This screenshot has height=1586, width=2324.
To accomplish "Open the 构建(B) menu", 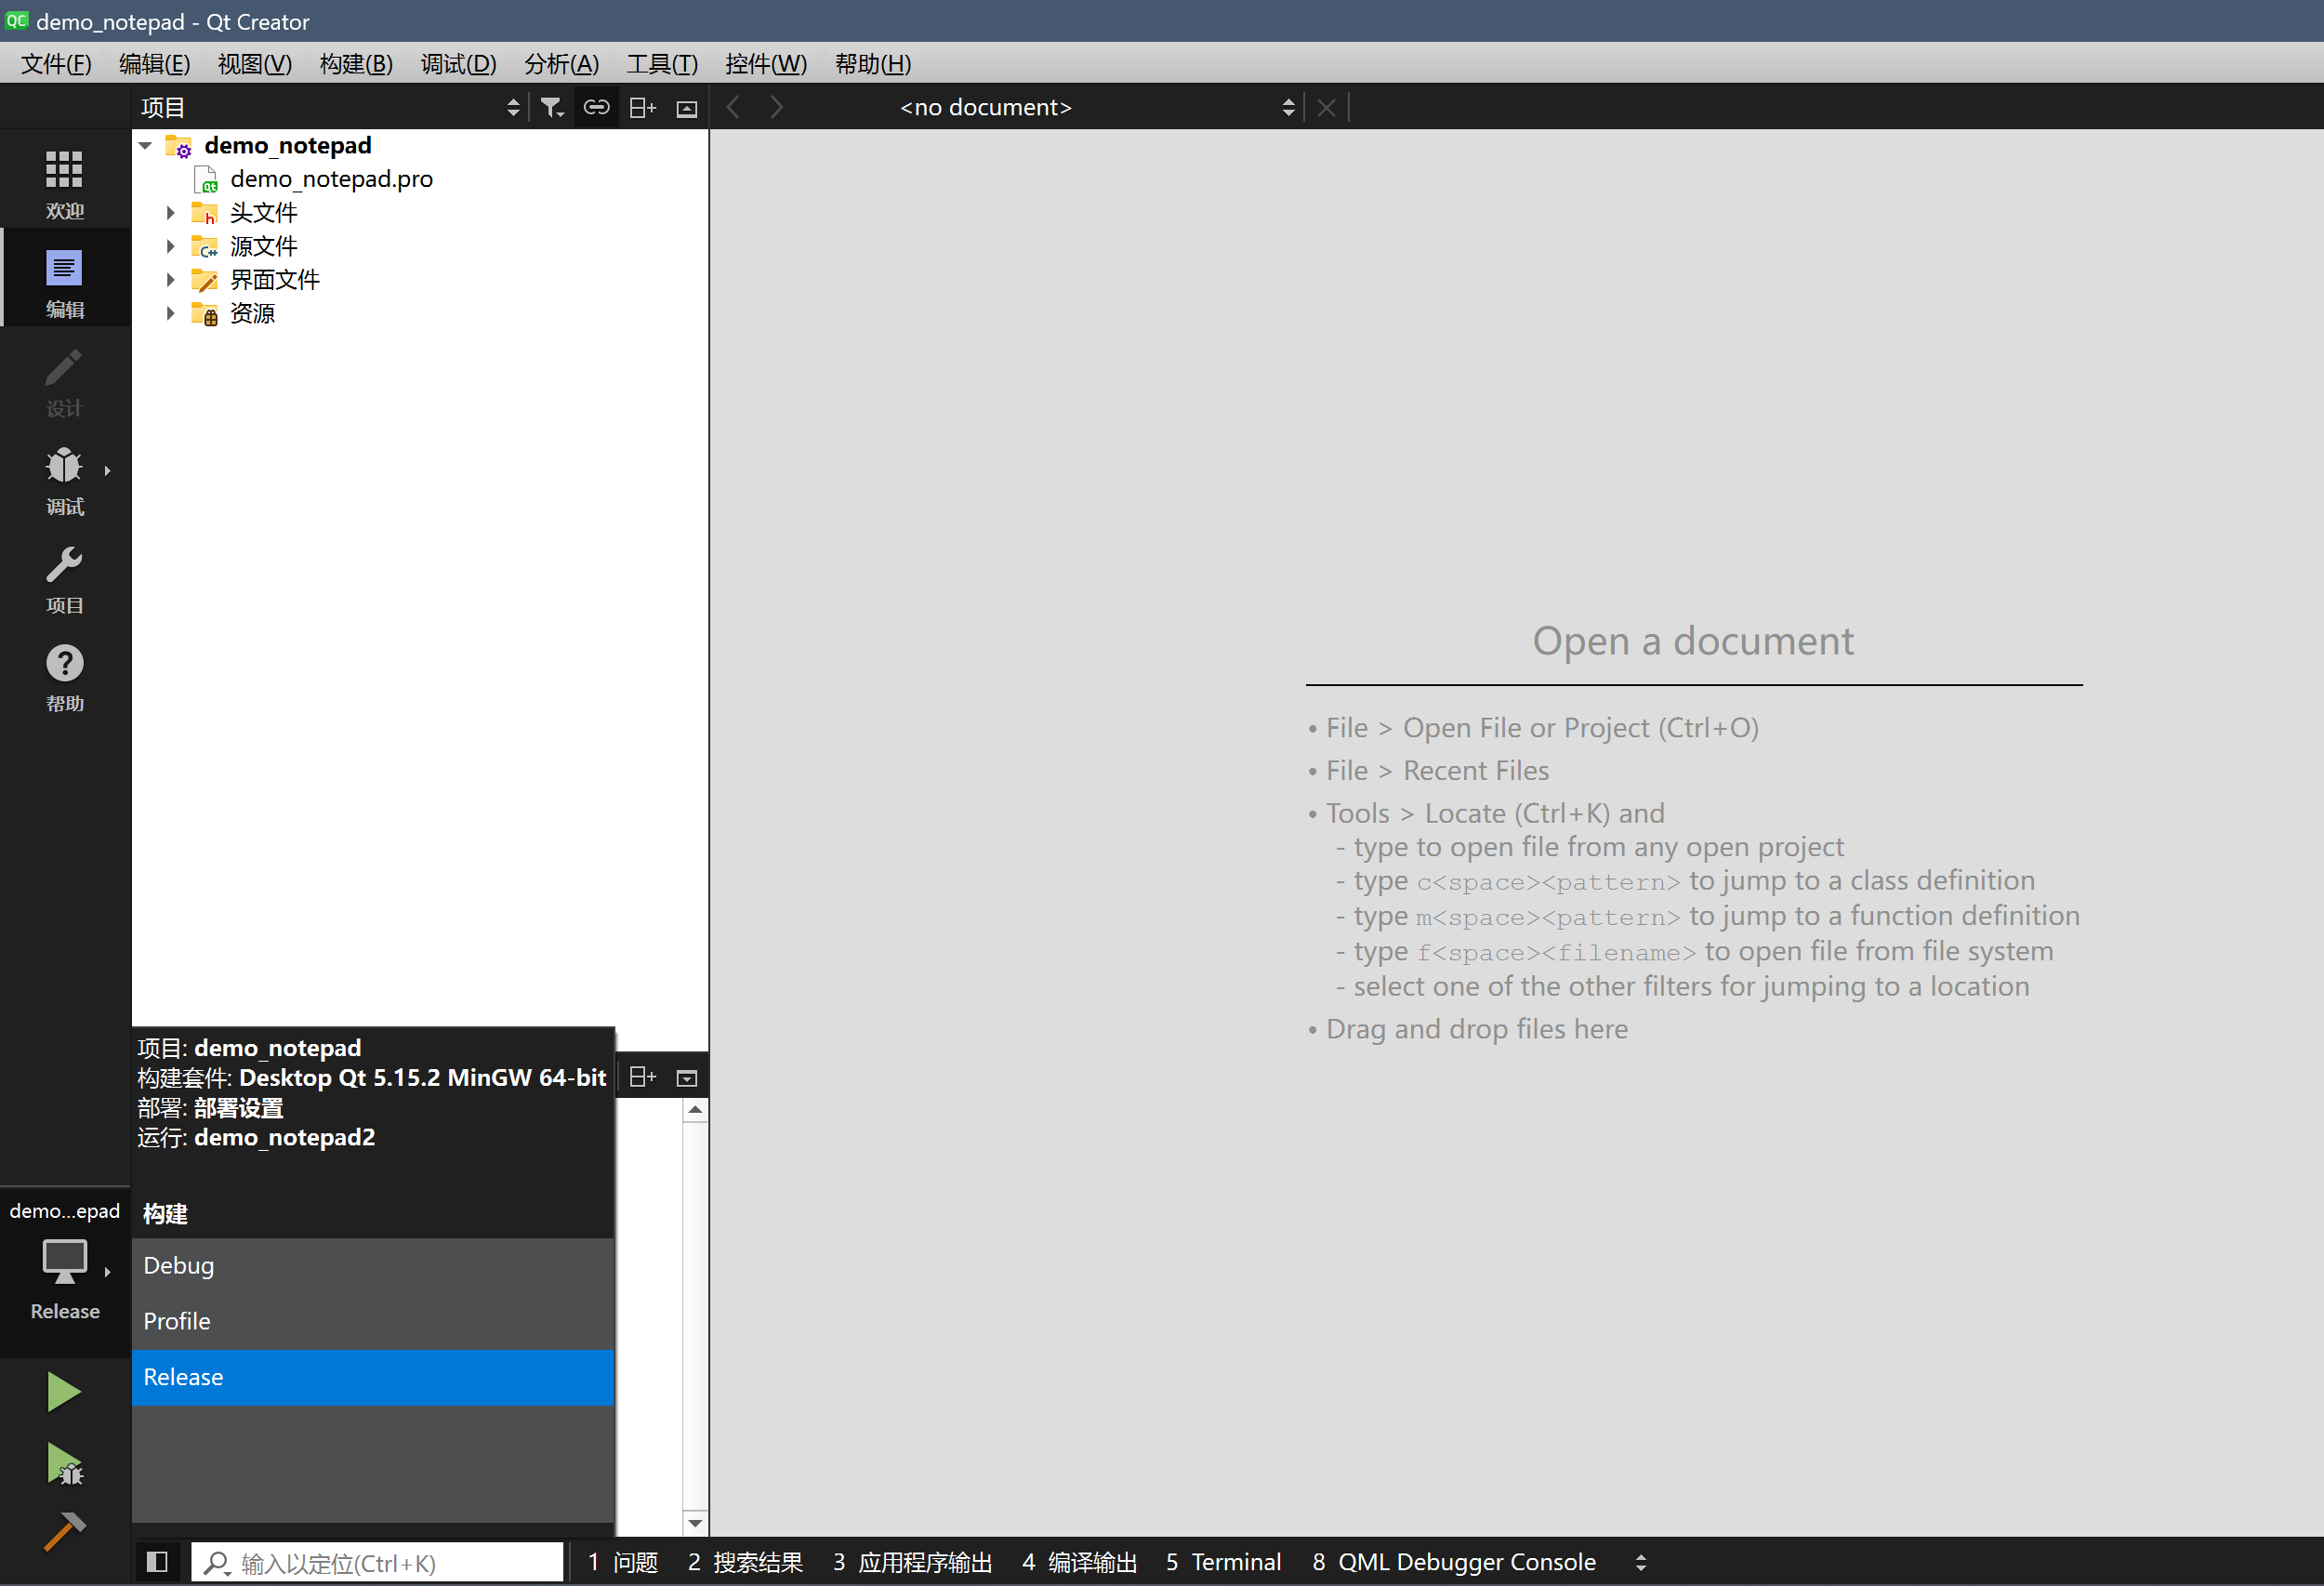I will click(x=356, y=64).
